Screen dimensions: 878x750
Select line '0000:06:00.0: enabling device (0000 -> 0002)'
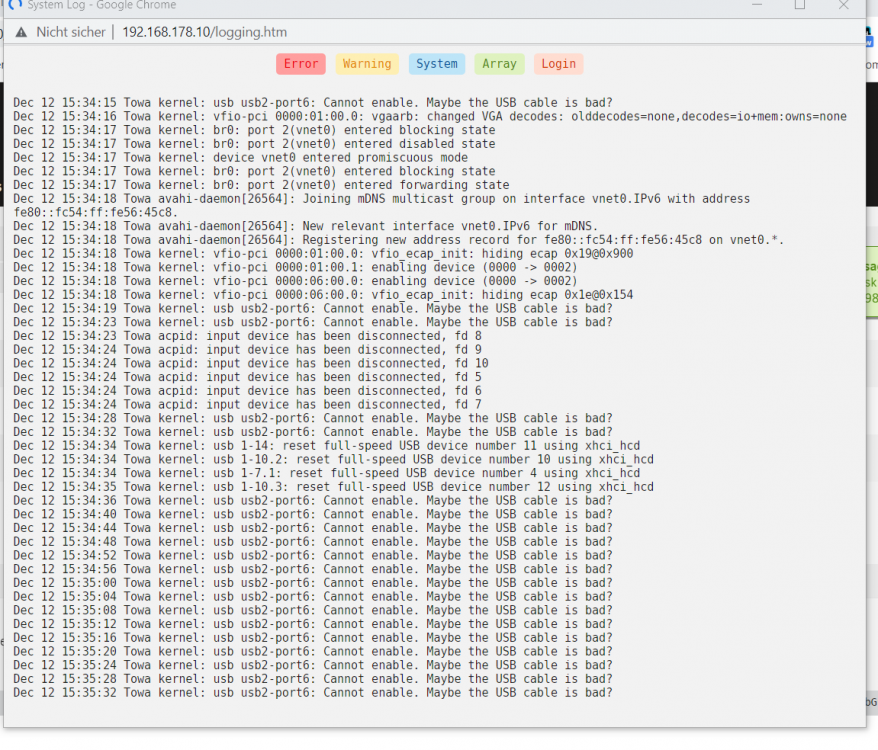(295, 281)
